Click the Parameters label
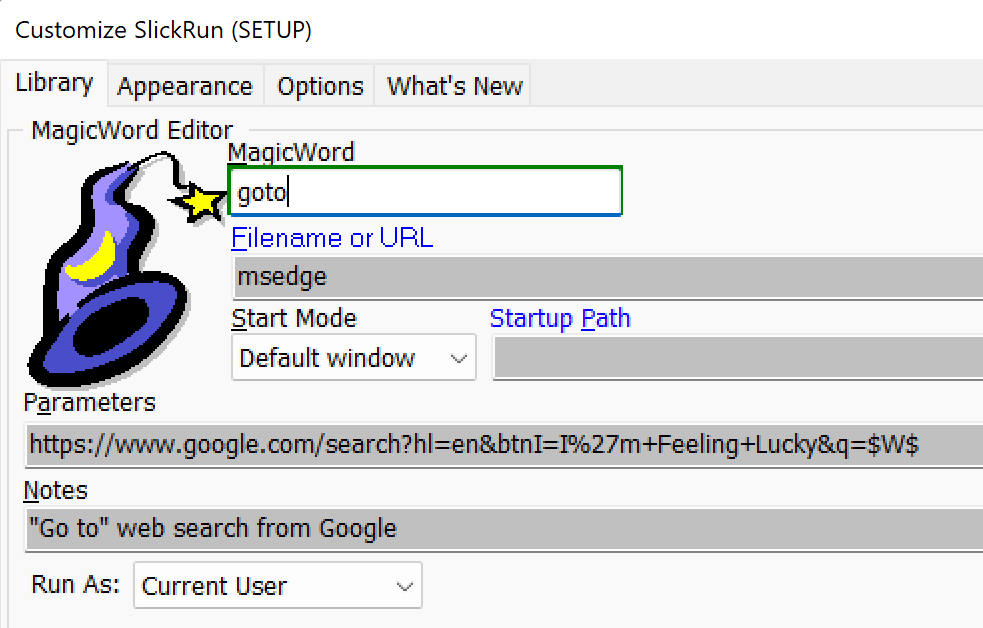This screenshot has height=628, width=983. pyautogui.click(x=90, y=403)
